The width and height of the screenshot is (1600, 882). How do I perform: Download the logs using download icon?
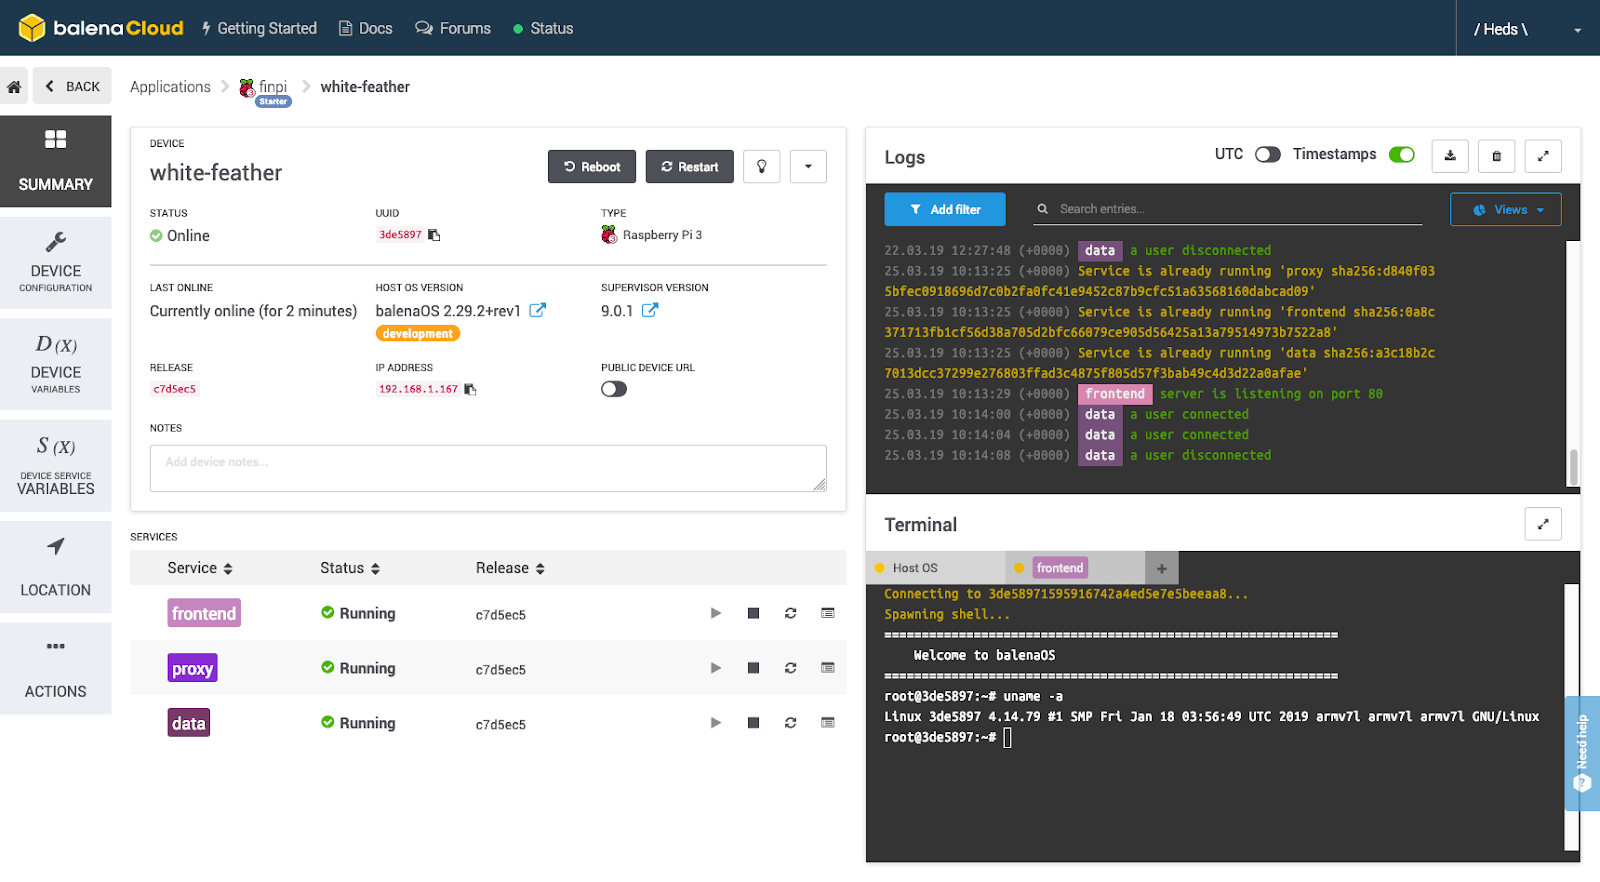(1450, 156)
